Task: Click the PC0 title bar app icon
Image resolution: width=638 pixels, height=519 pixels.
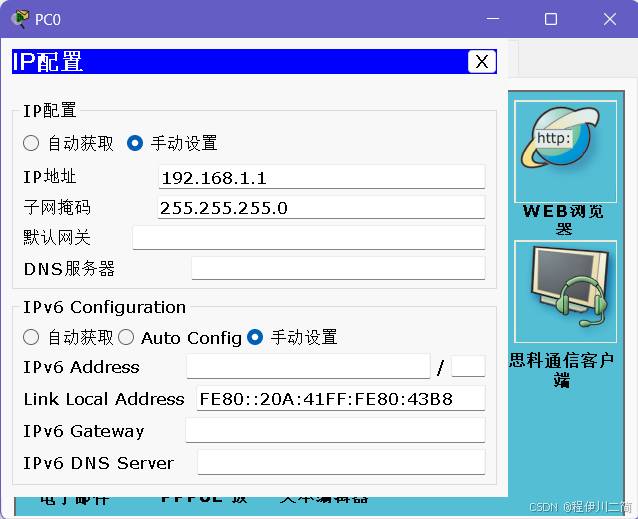Action: click(x=19, y=19)
